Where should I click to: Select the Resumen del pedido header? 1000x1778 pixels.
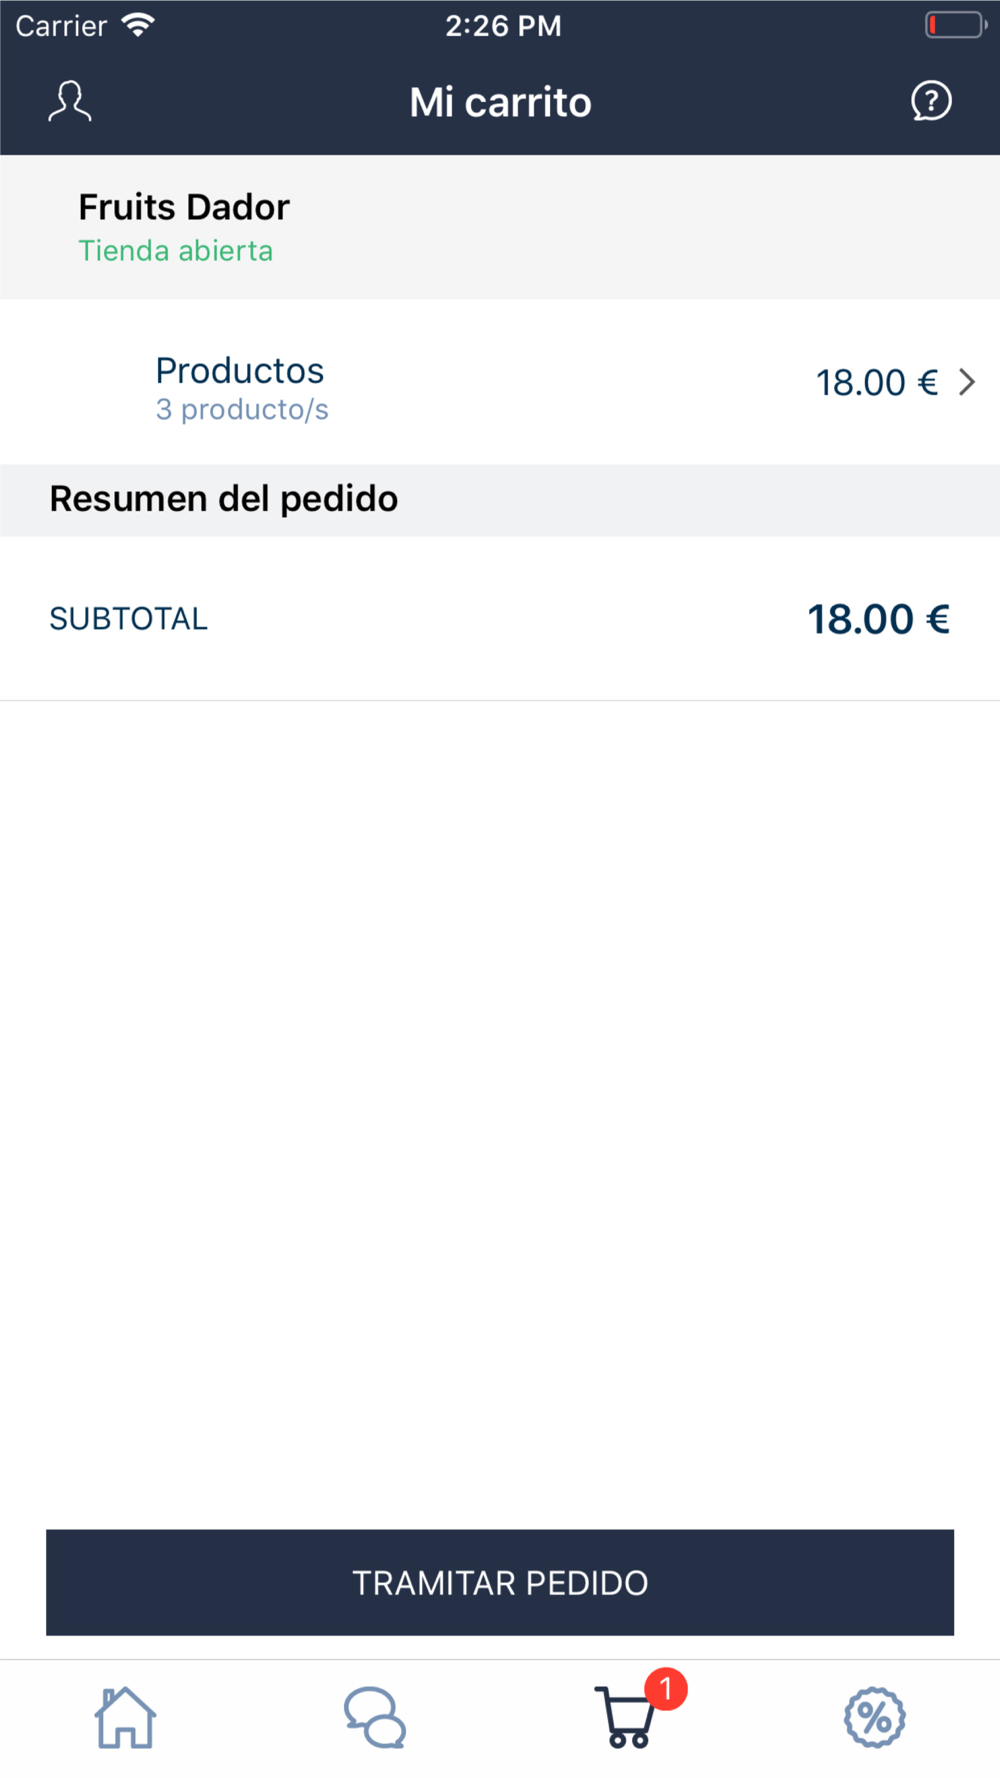[224, 498]
